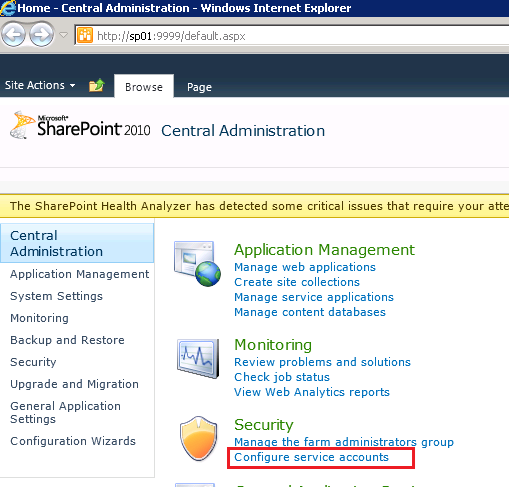Select Central Administration in the sidebar
Viewport: 509px width, 487px height.
pyautogui.click(x=77, y=243)
